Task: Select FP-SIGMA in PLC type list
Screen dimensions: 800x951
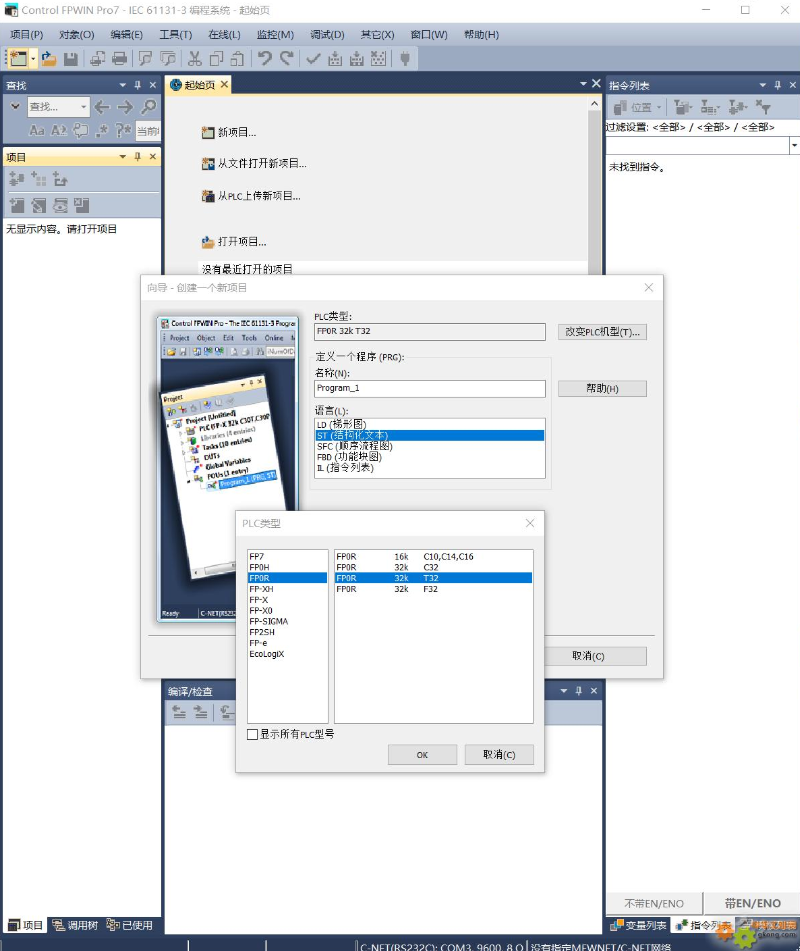Action: click(287, 621)
